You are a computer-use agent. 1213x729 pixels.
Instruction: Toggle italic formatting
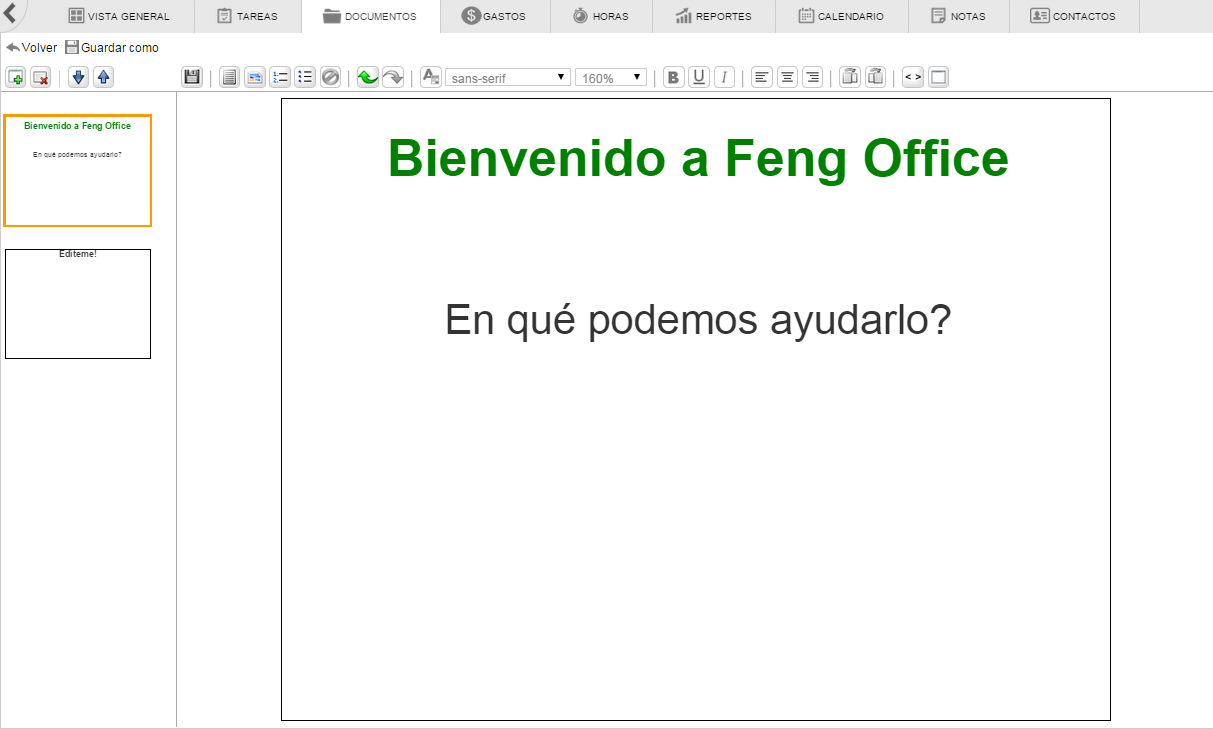(x=724, y=78)
